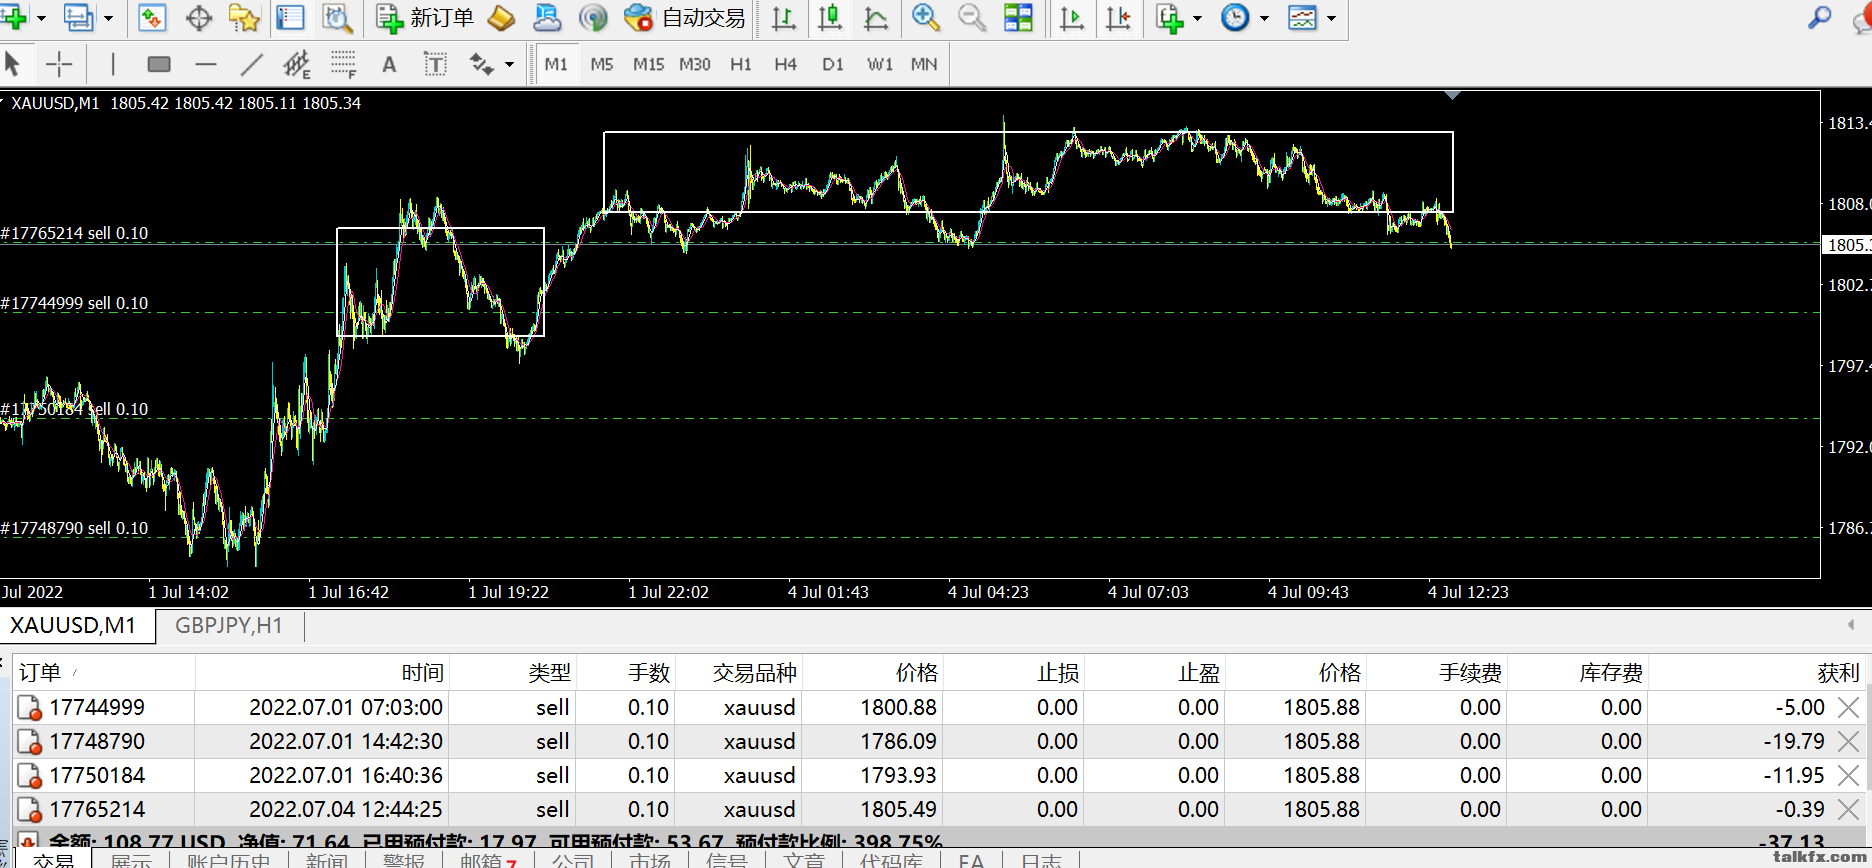Viewport: 1872px width, 868px height.
Task: Open the indicators list dropdown arrow
Action: pos(1197,18)
